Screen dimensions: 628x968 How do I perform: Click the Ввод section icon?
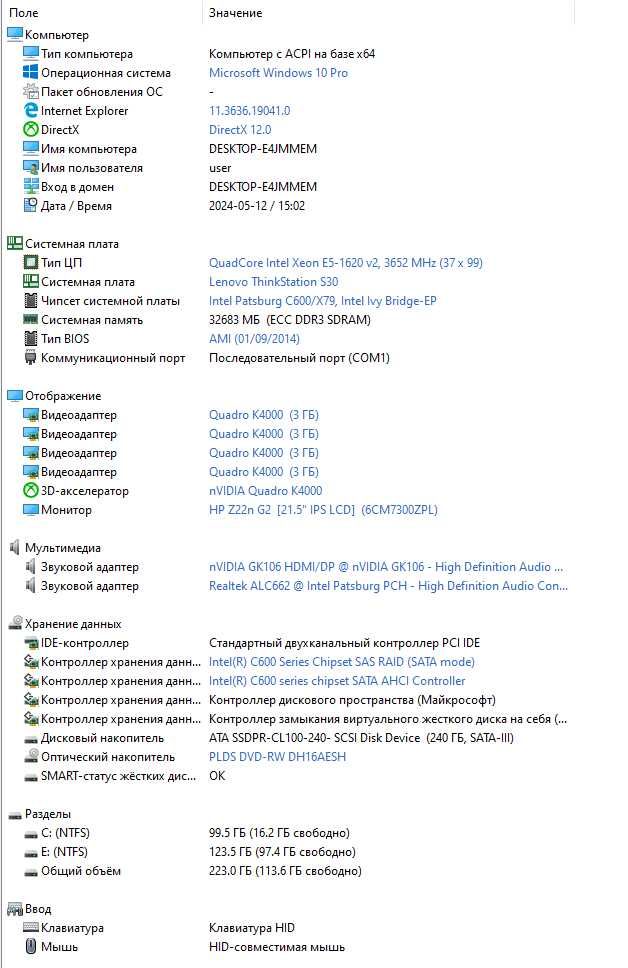(15, 909)
